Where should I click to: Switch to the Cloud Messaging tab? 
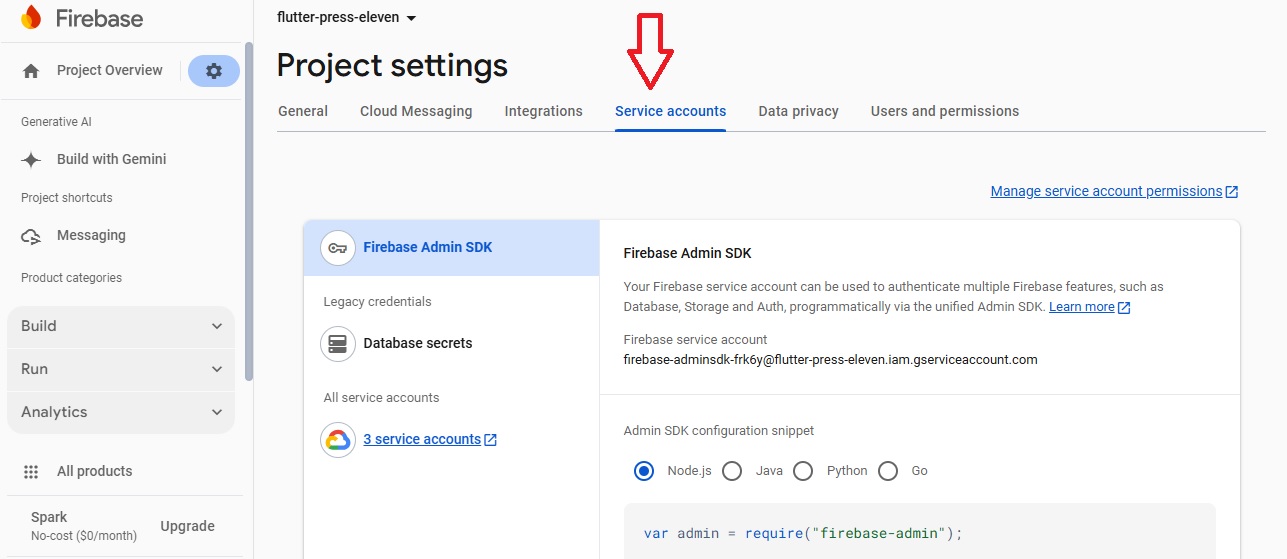click(416, 111)
